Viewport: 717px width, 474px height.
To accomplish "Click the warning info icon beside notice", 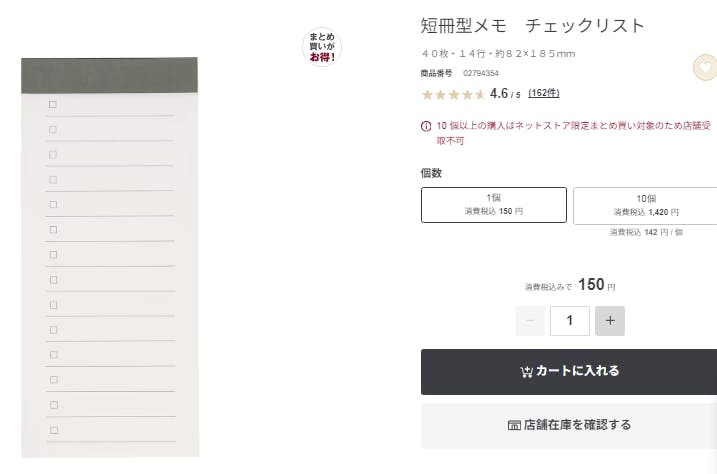I will point(426,126).
